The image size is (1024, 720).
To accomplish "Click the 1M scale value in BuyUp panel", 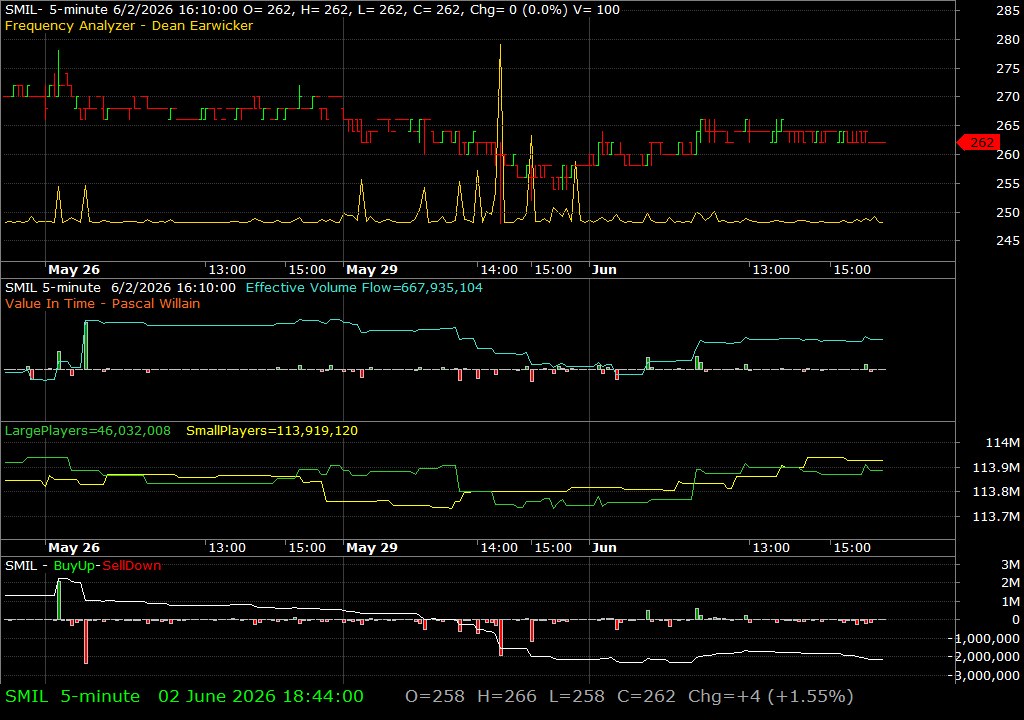I will [1010, 601].
